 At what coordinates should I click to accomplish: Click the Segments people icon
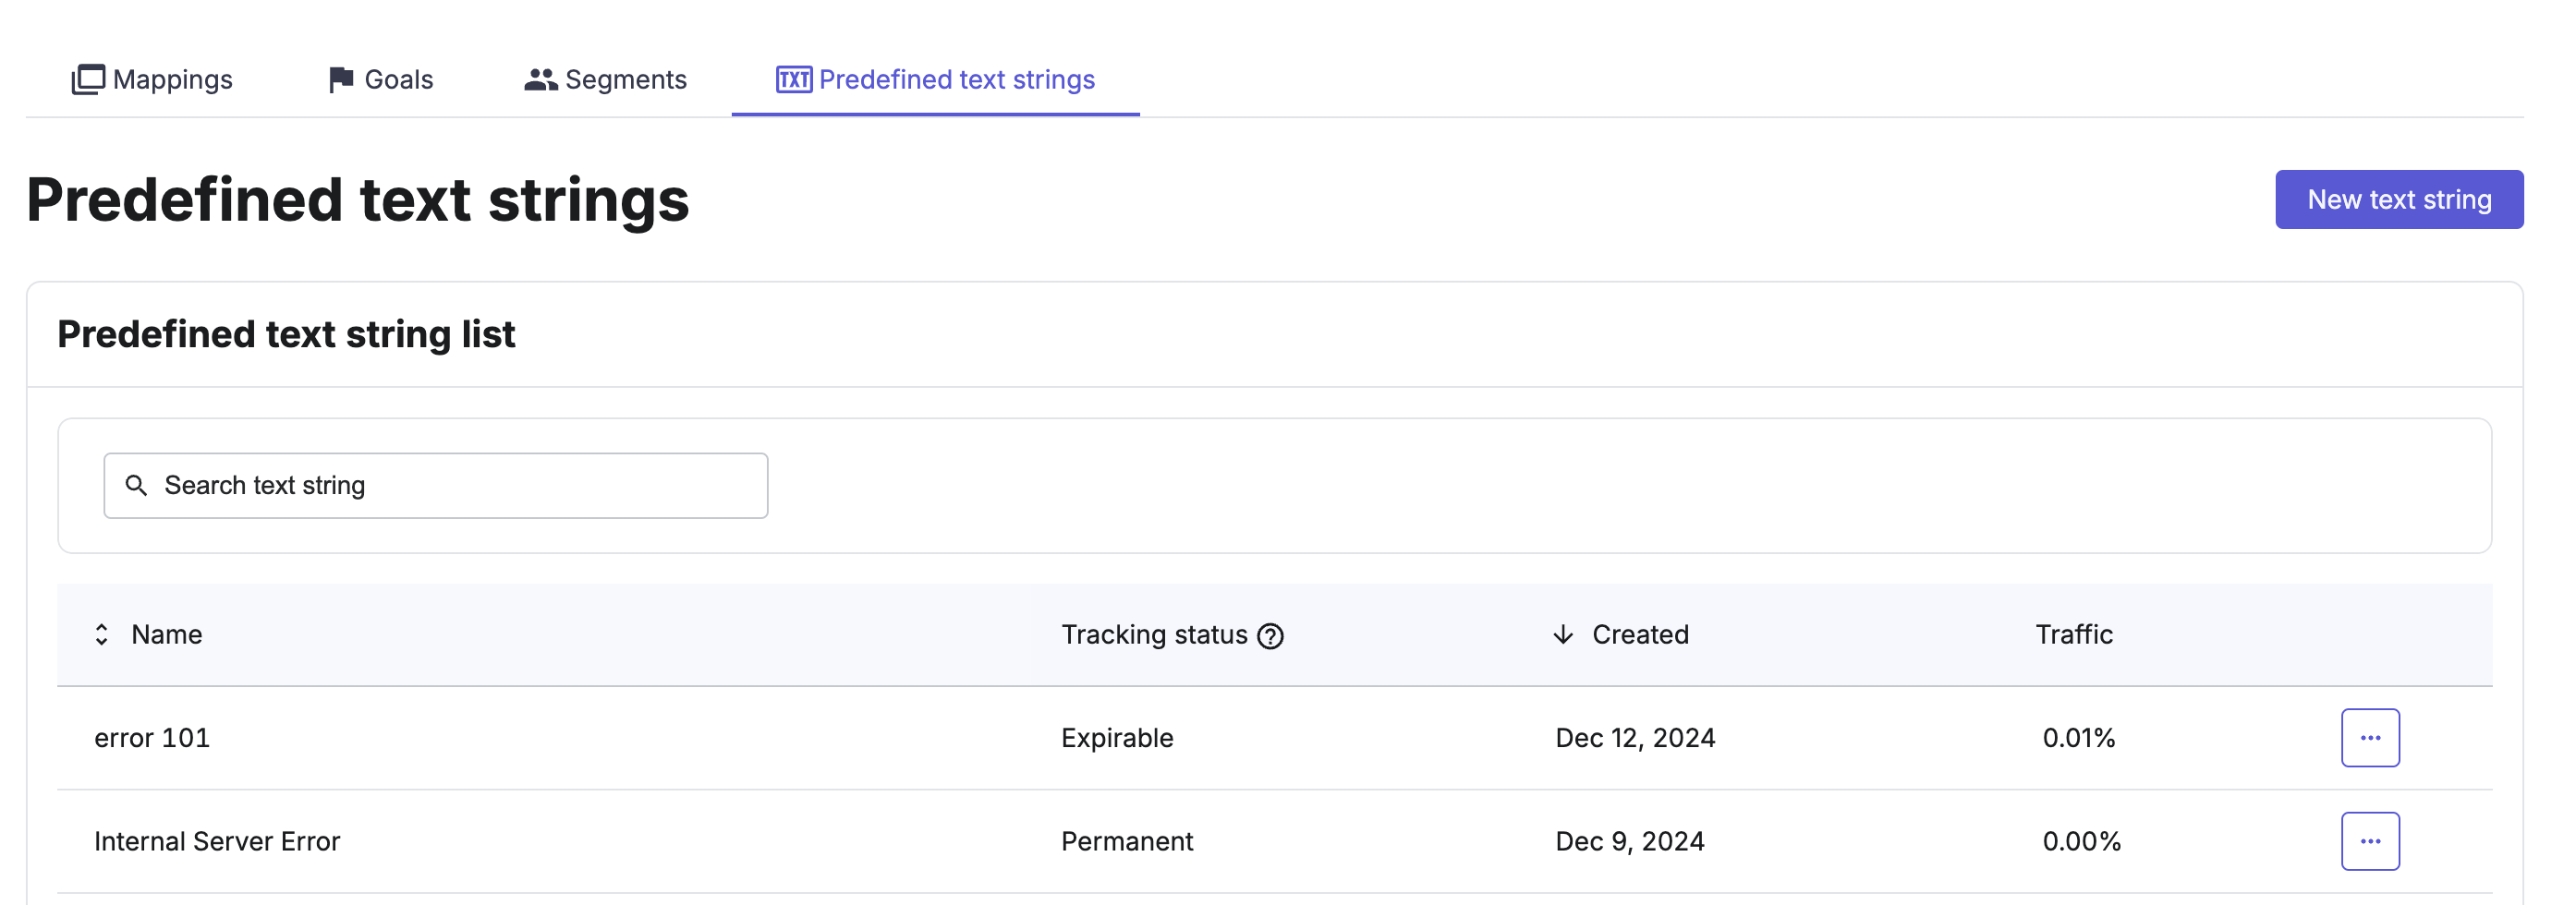[540, 79]
